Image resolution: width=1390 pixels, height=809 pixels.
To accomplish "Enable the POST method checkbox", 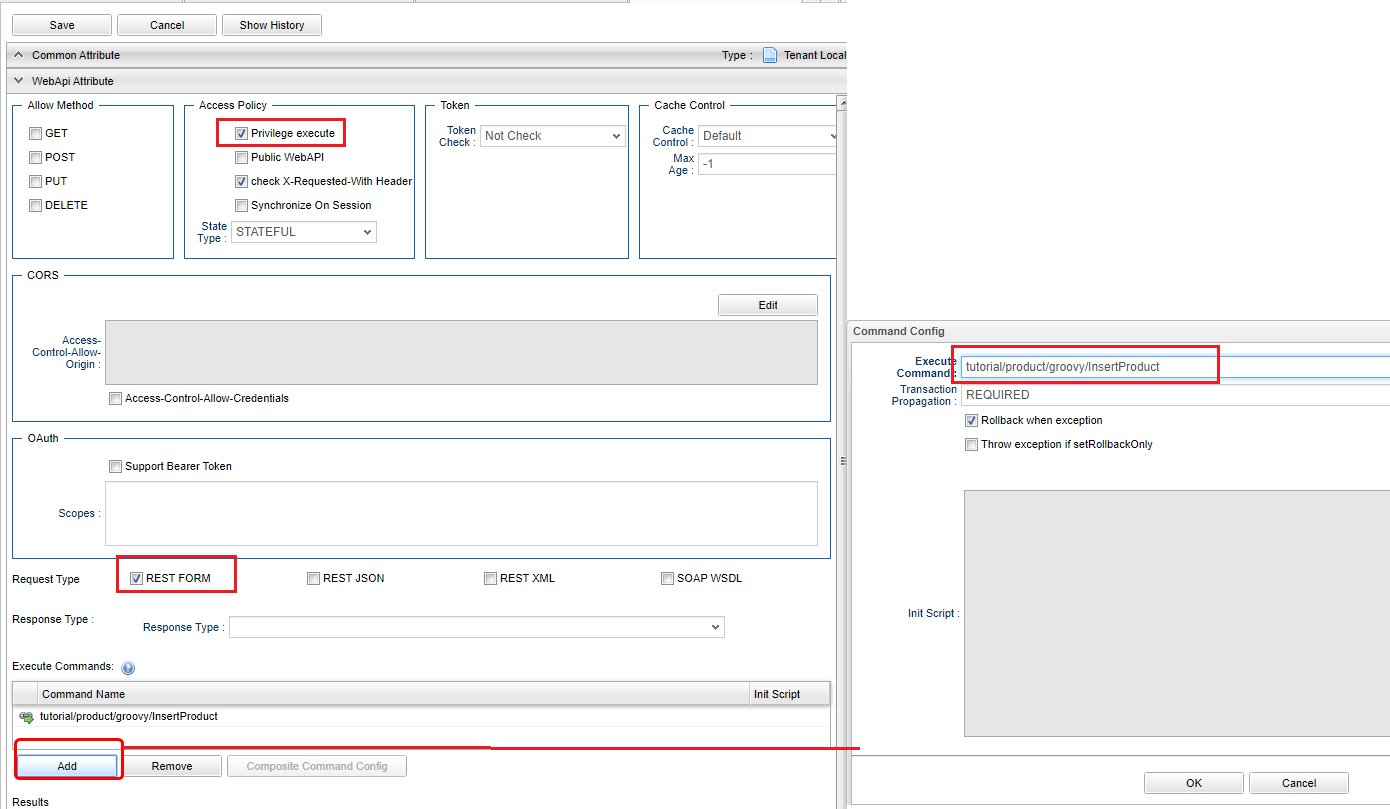I will [36, 157].
